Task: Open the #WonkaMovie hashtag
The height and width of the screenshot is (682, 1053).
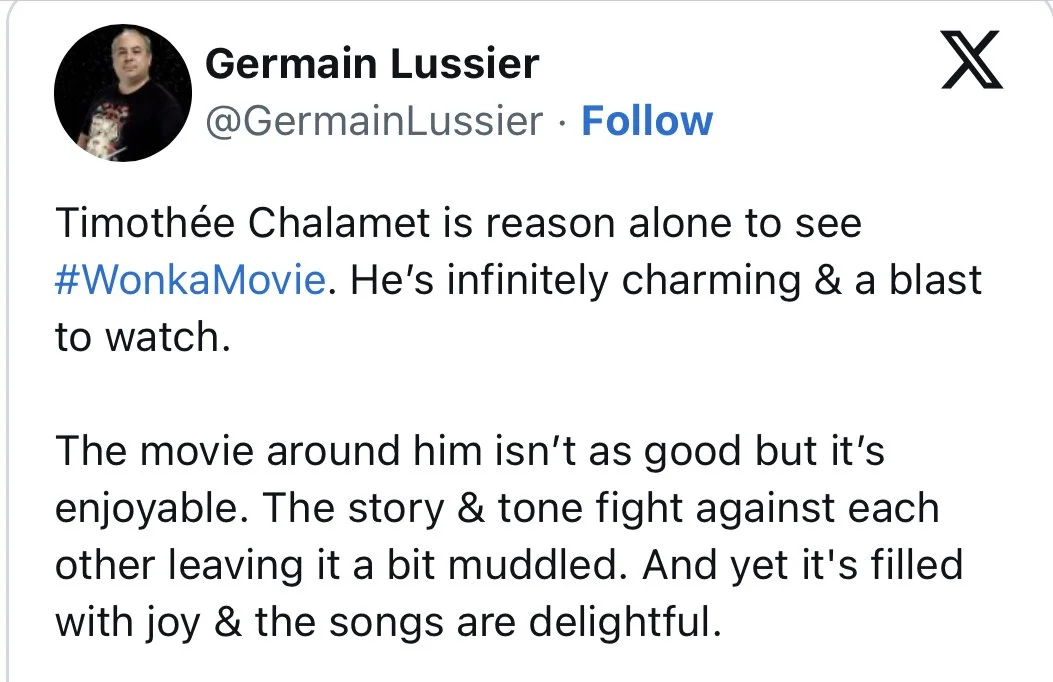Action: pyautogui.click(x=191, y=279)
